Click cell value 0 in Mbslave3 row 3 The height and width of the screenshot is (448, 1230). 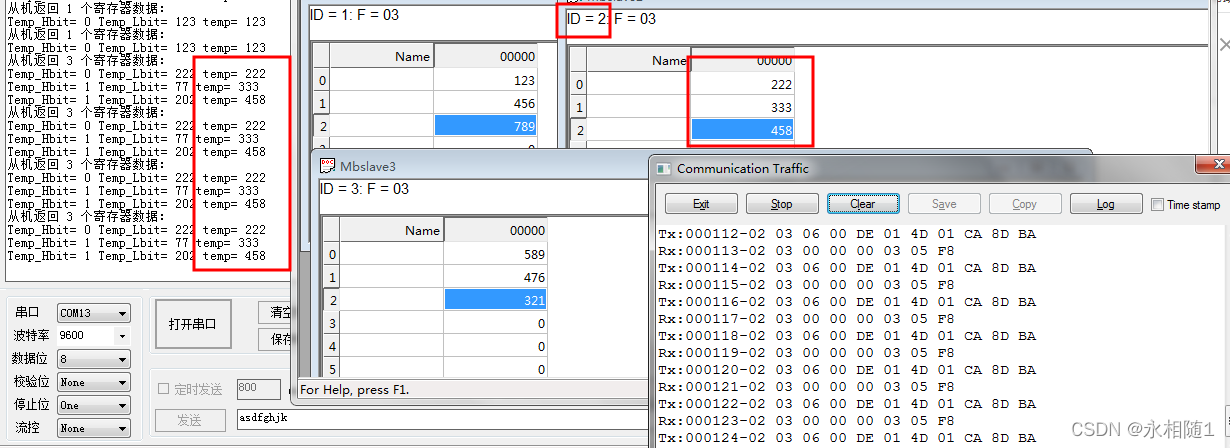(496, 323)
